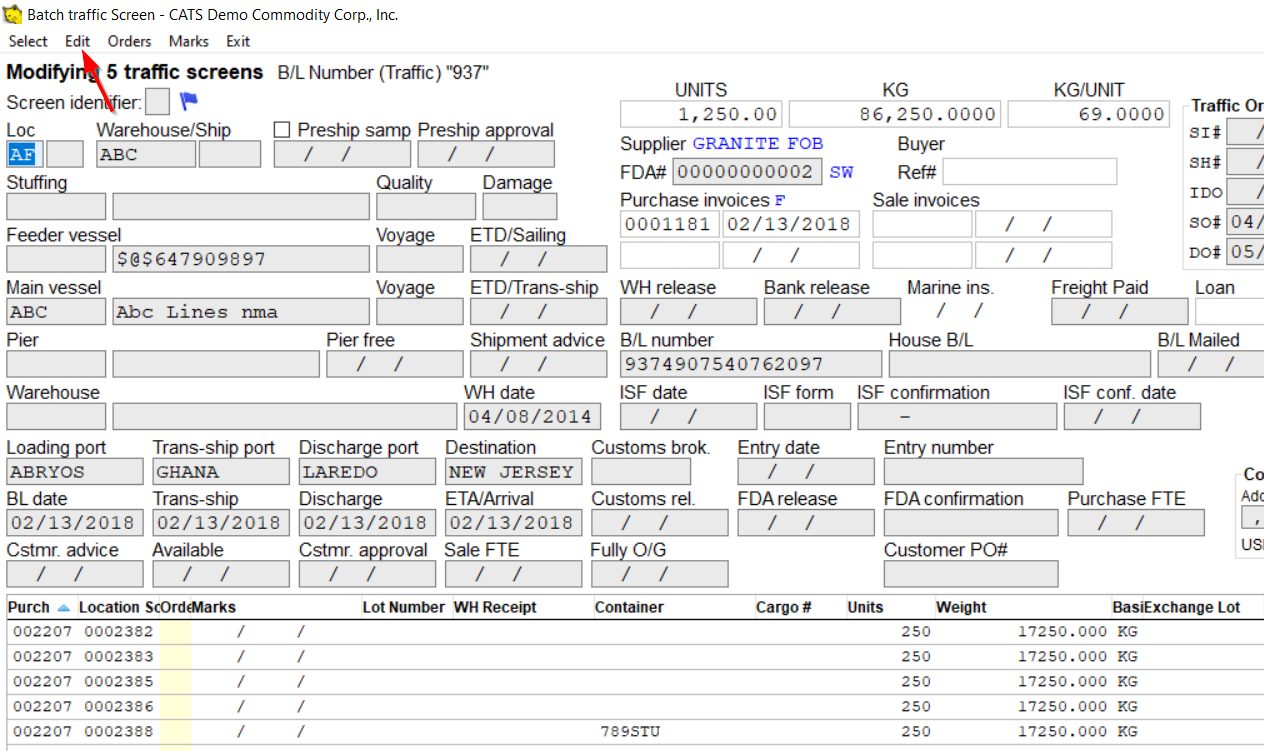This screenshot has width=1264, height=751.
Task: Click the House B/L input field
Action: pos(1020,364)
